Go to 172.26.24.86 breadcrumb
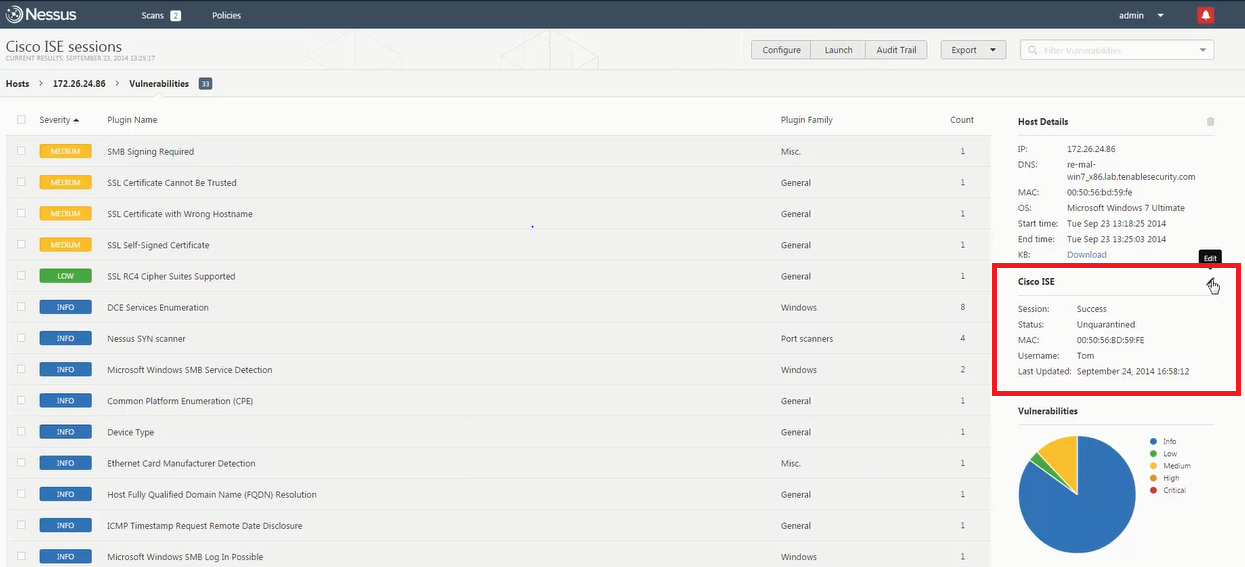Screen dimensions: 1245x567 (79, 84)
